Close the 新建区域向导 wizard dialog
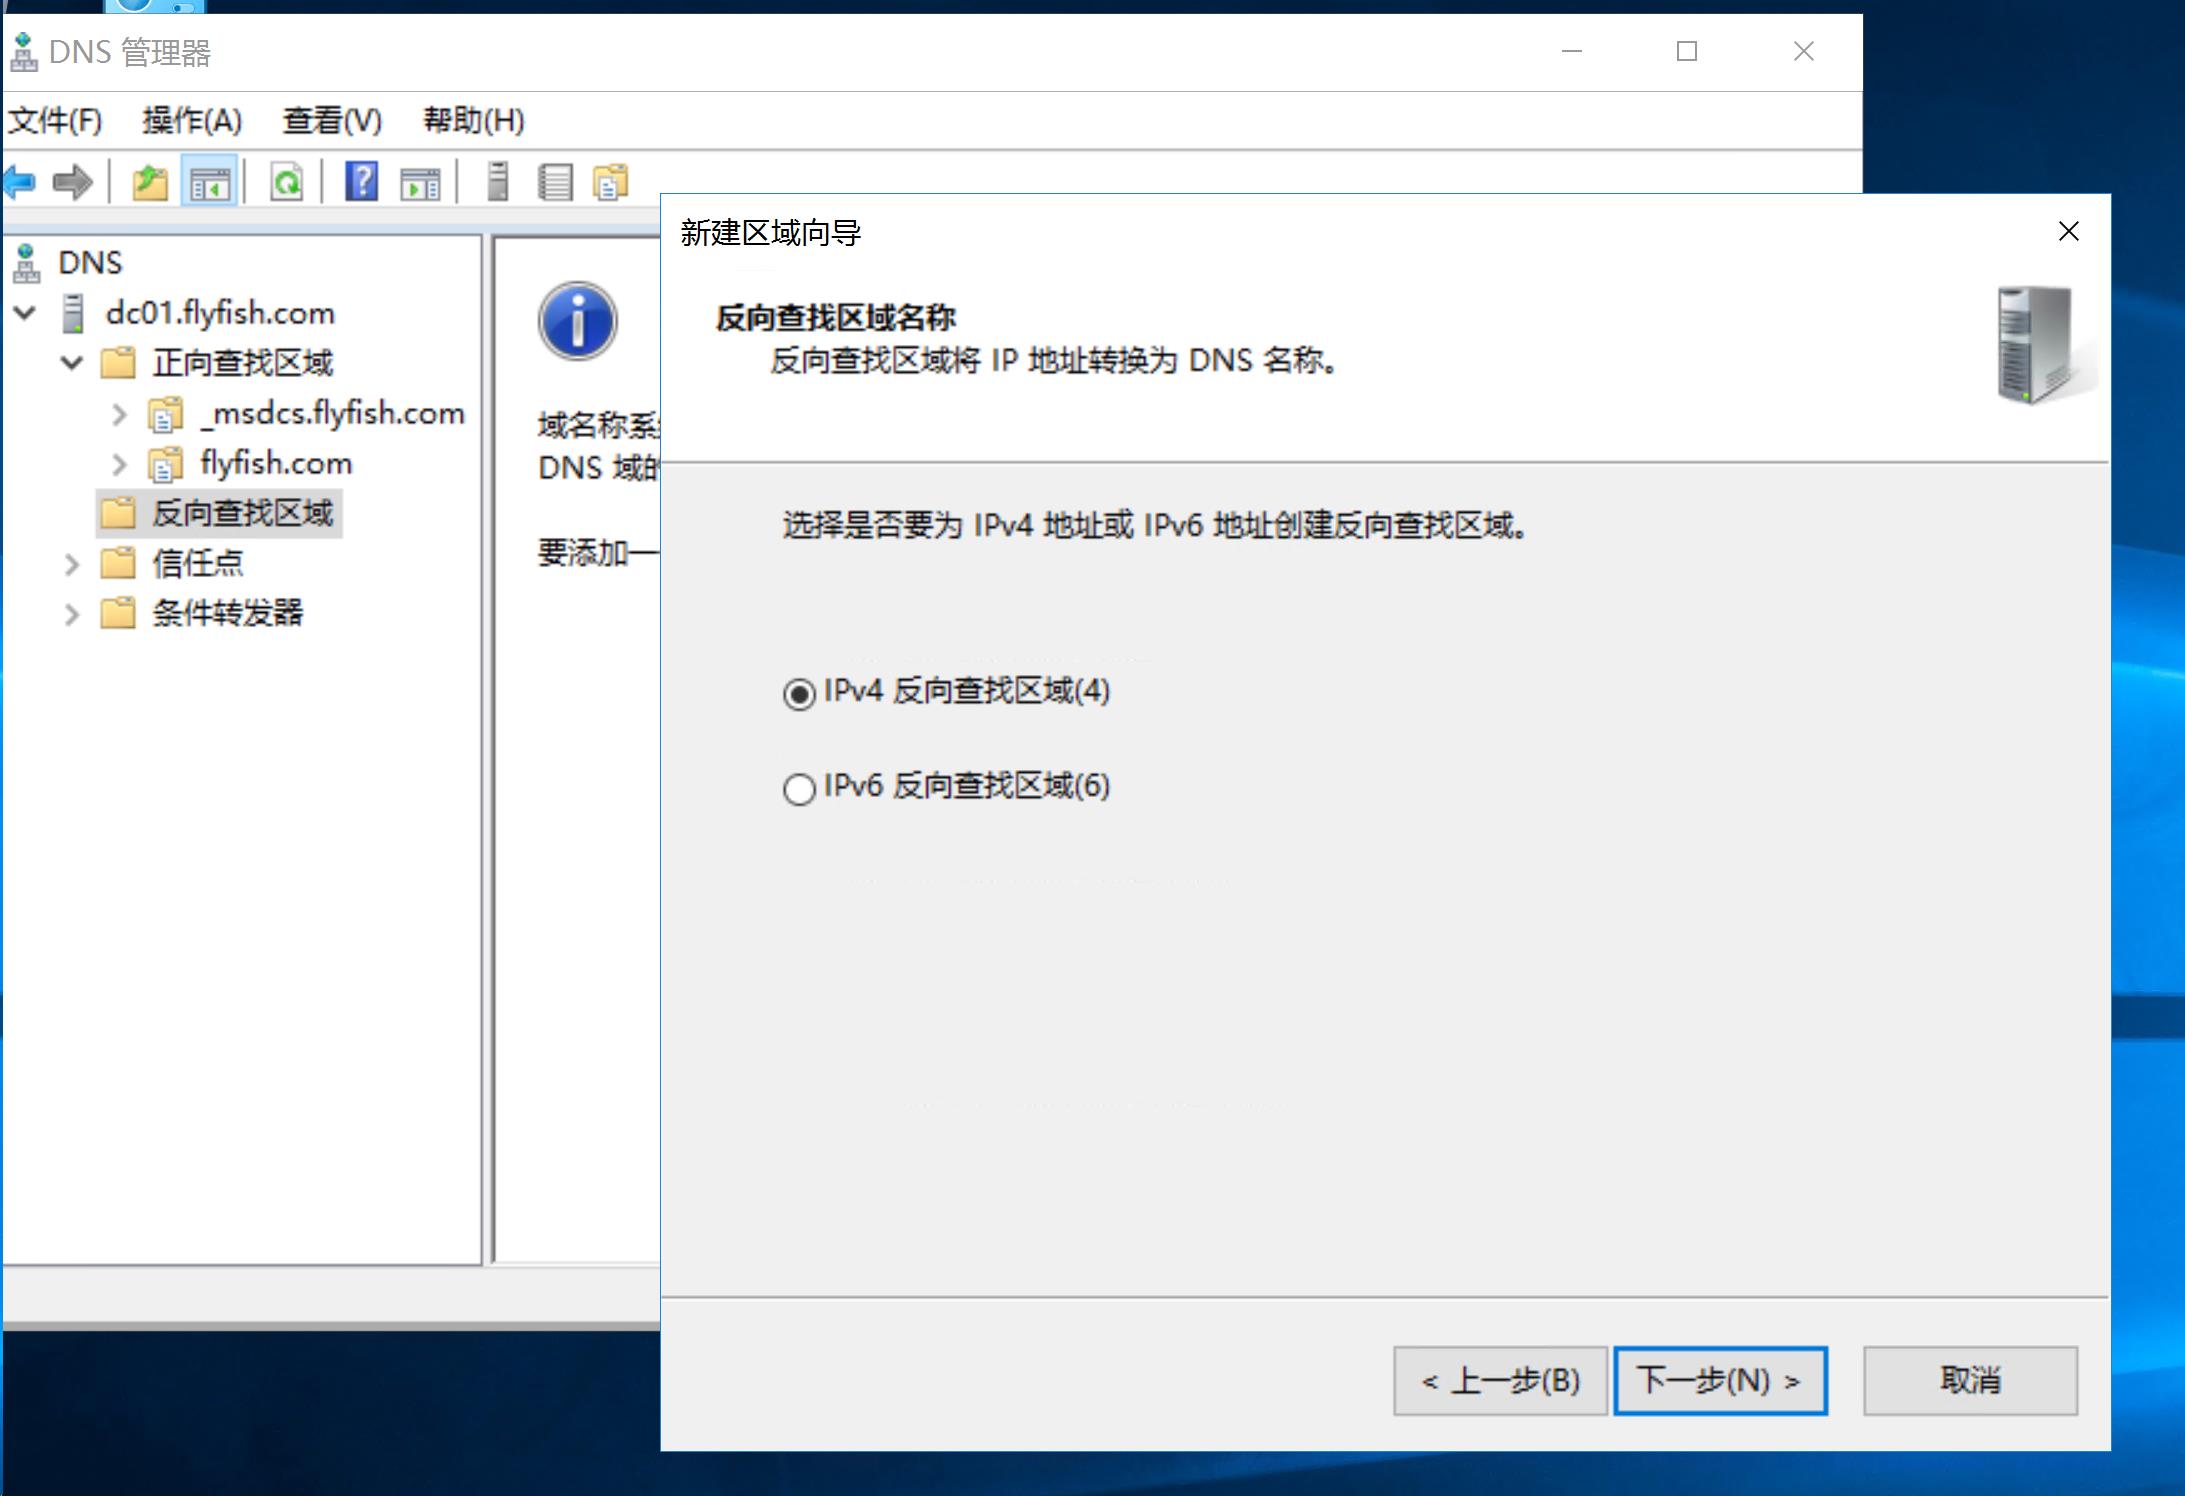 [2069, 231]
